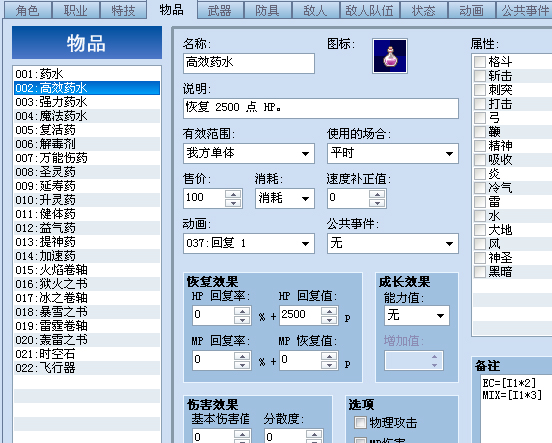Image resolution: width=552 pixels, height=443 pixels.
Task: Enable the 炎 attribute checkbox
Action: click(479, 174)
